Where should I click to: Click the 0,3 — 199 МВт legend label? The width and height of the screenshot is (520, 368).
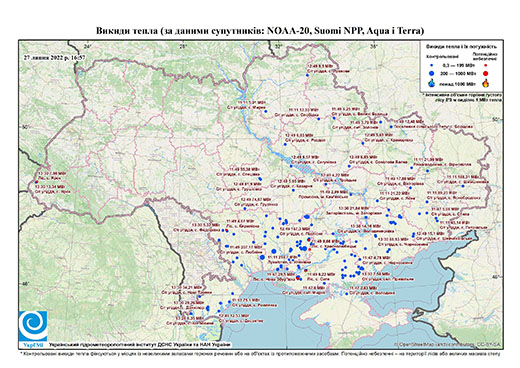click(458, 65)
